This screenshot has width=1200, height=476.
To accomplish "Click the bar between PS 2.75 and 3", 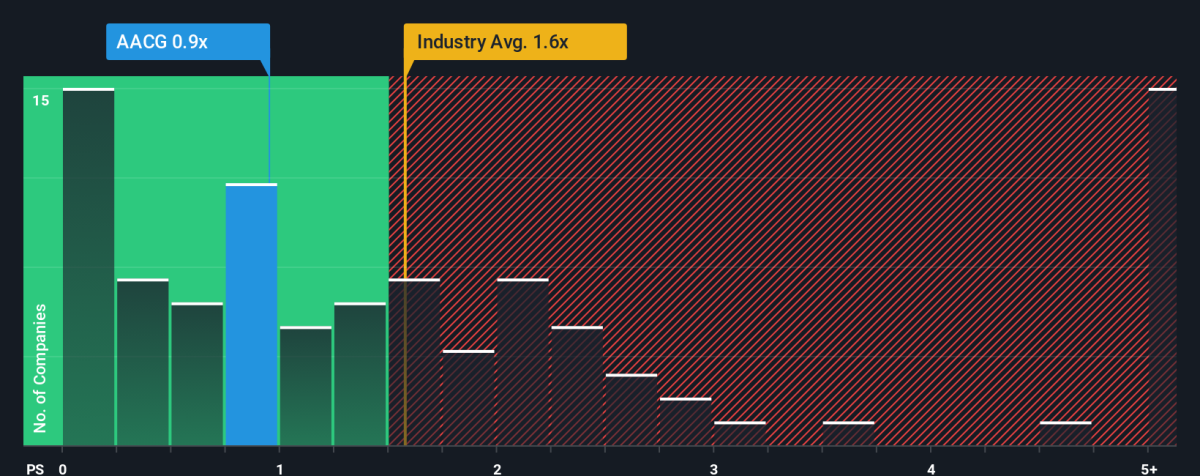I will (x=685, y=422).
